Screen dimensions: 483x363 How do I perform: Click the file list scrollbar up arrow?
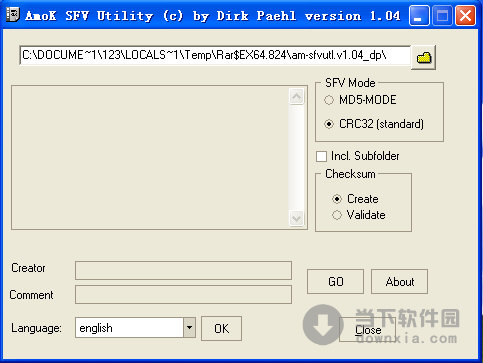coord(296,97)
